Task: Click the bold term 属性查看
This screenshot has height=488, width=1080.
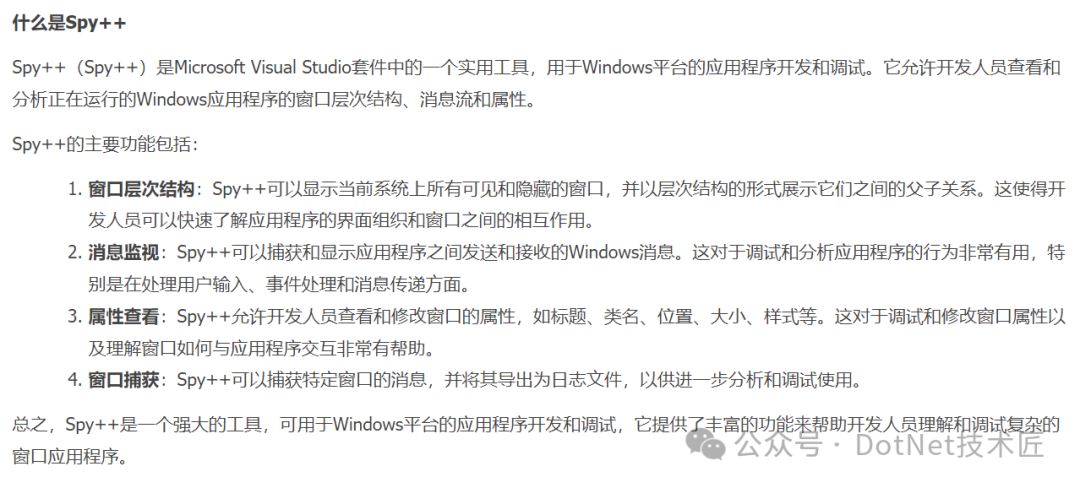Action: pos(124,317)
